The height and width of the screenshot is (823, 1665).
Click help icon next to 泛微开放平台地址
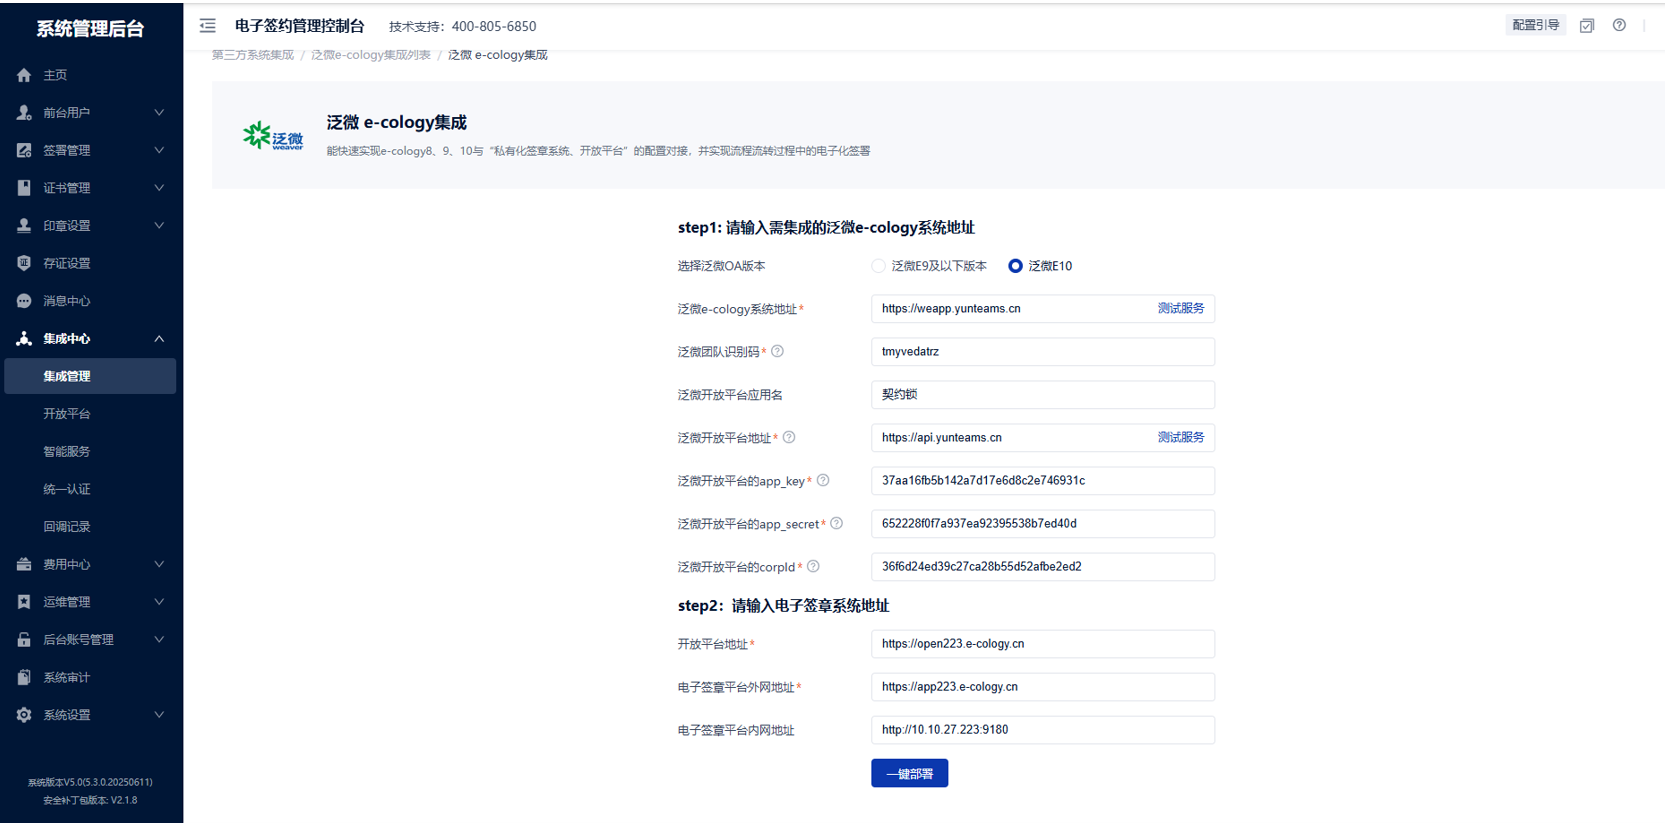(x=789, y=437)
